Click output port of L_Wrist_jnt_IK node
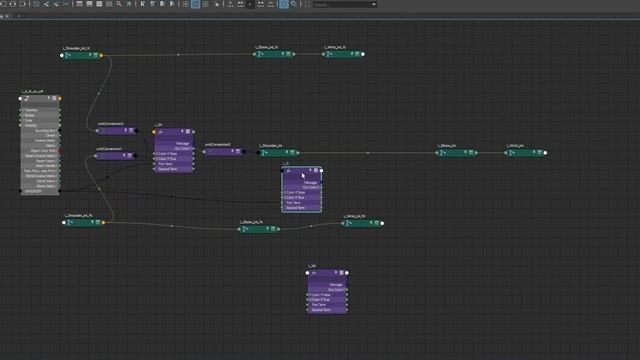This screenshot has width=640, height=360. pos(363,54)
